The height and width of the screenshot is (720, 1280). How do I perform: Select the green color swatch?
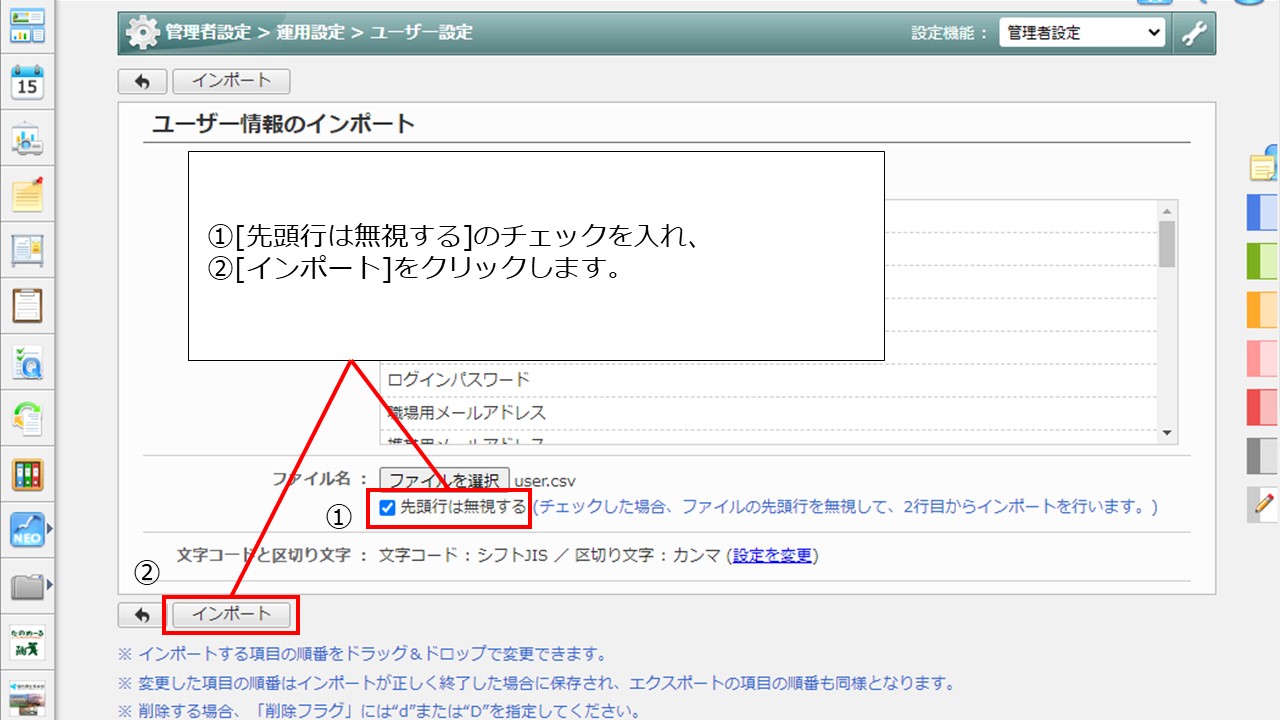click(x=1263, y=261)
